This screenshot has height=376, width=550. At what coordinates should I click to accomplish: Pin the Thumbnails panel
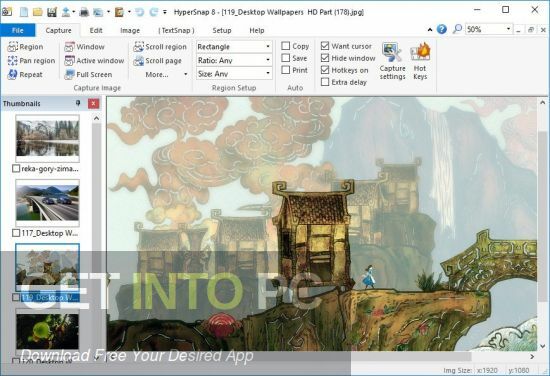[x=78, y=103]
